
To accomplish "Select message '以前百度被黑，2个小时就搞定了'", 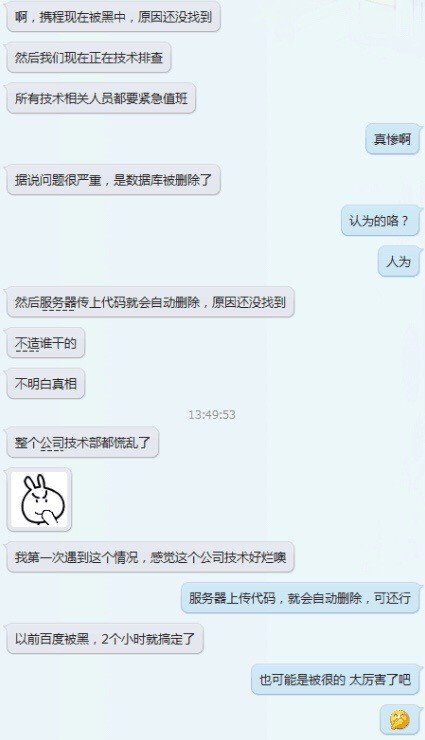I will click(105, 639).
